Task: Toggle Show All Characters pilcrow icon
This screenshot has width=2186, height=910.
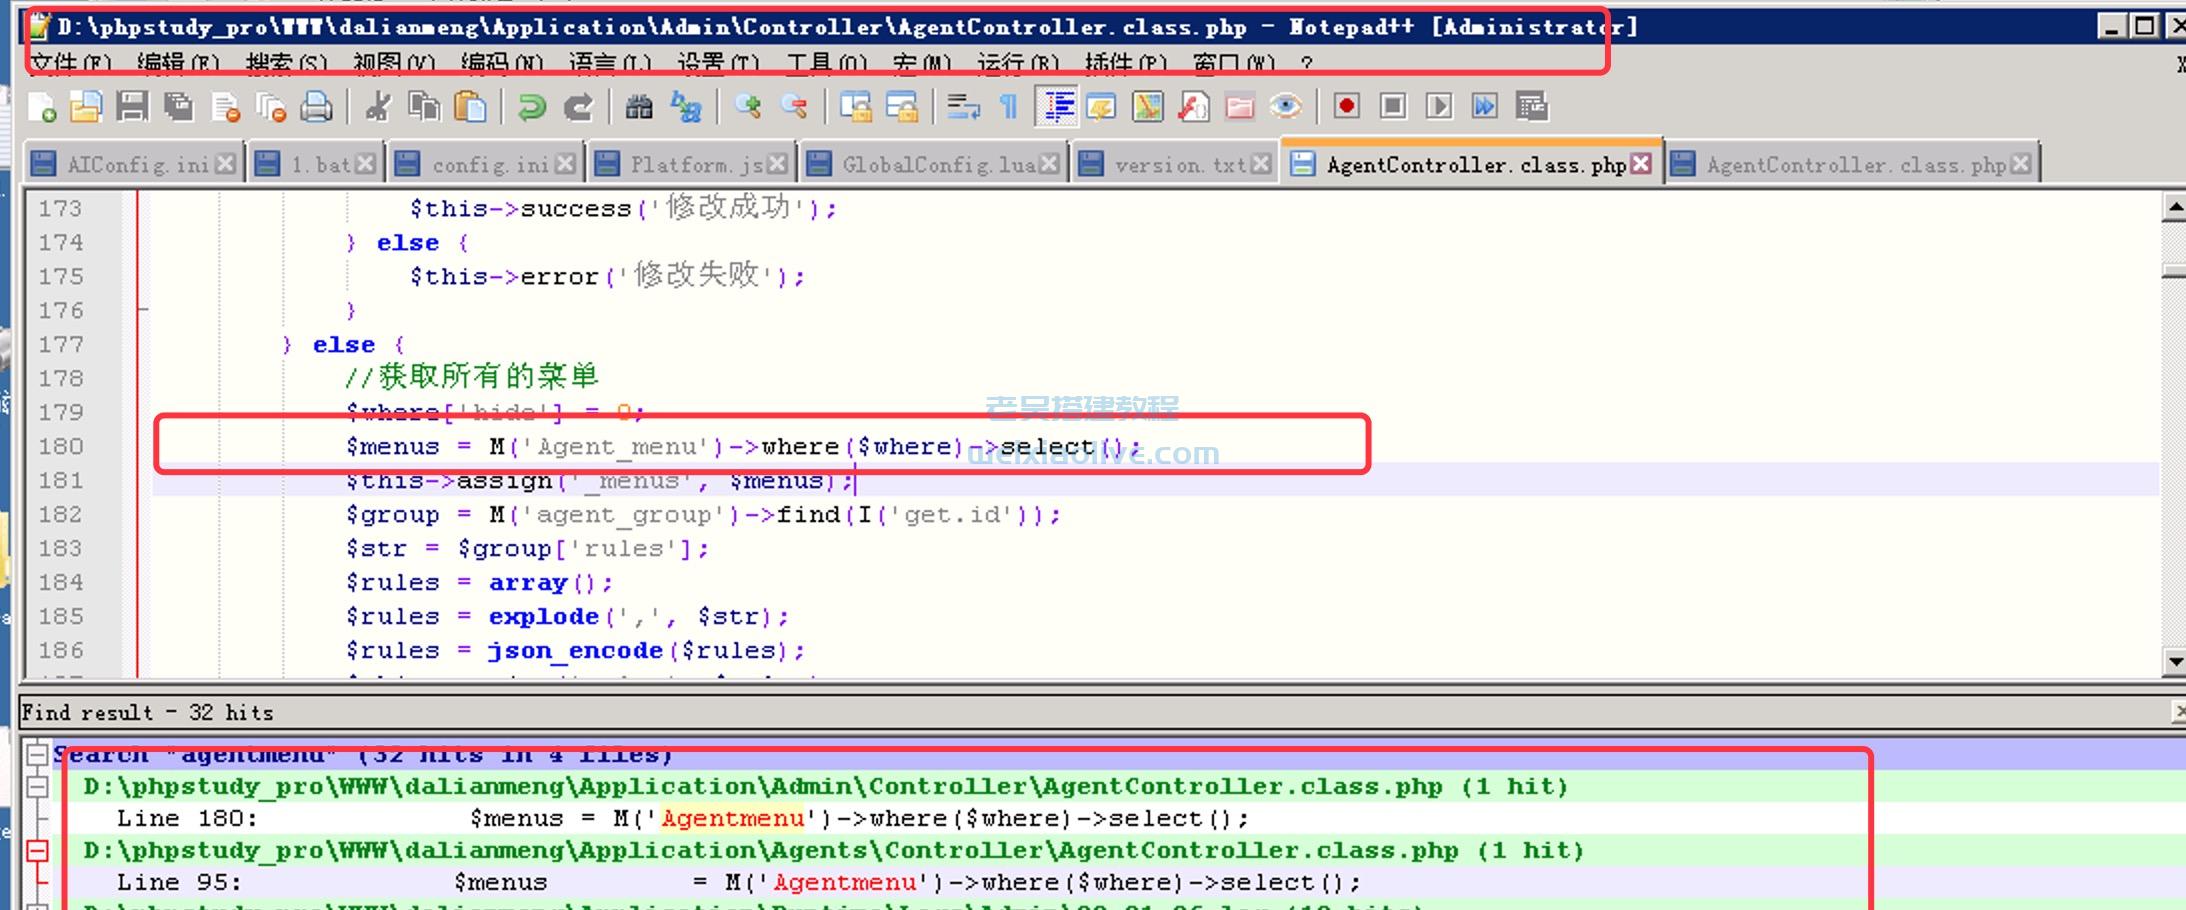Action: pos(1009,106)
